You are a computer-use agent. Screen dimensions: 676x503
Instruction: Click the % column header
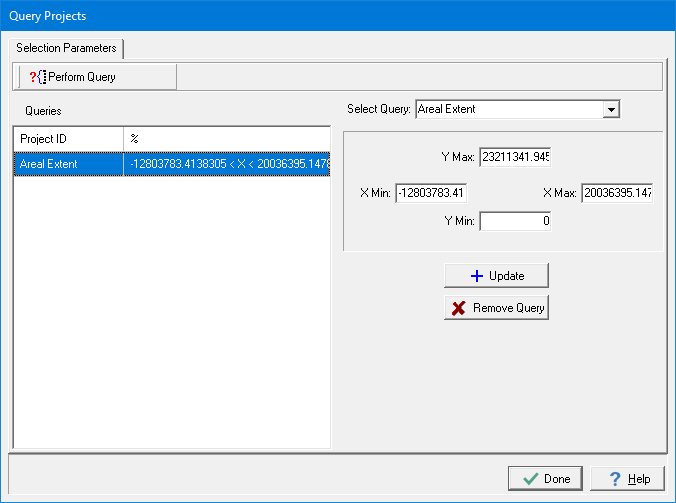(x=226, y=138)
